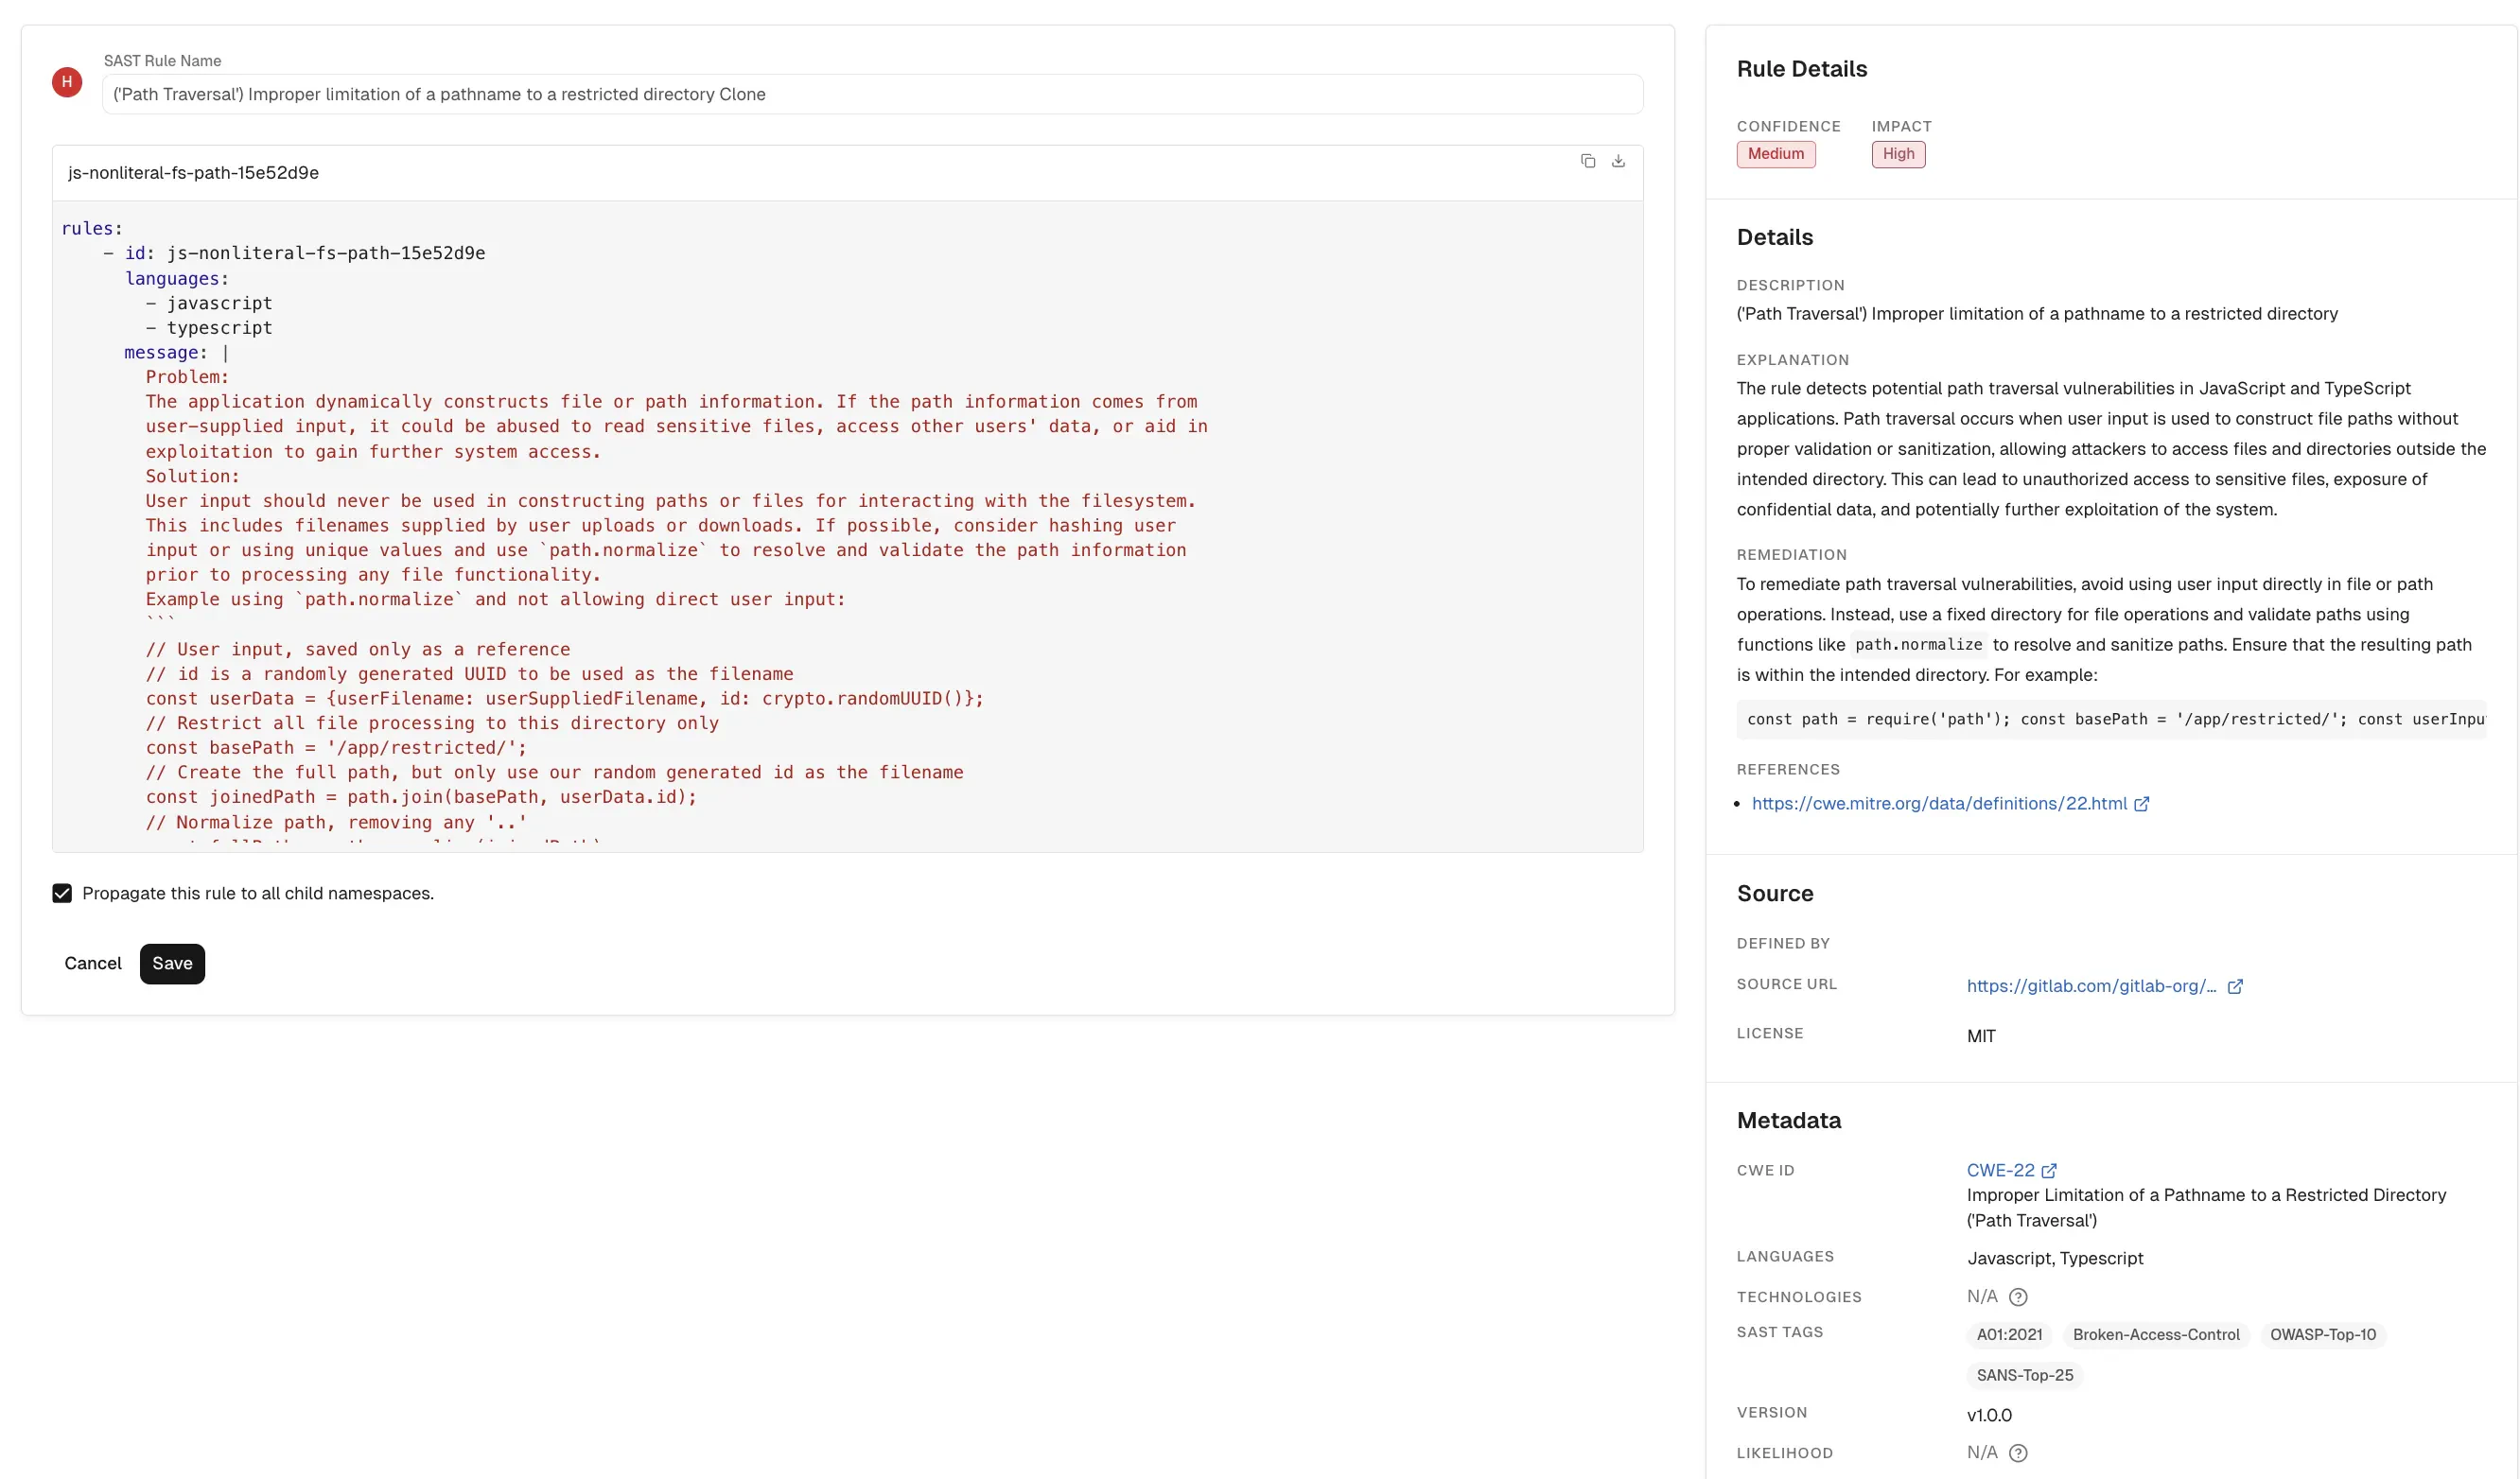2520x1479 pixels.
Task: Click the REFERENCES label
Action: coord(1788,769)
